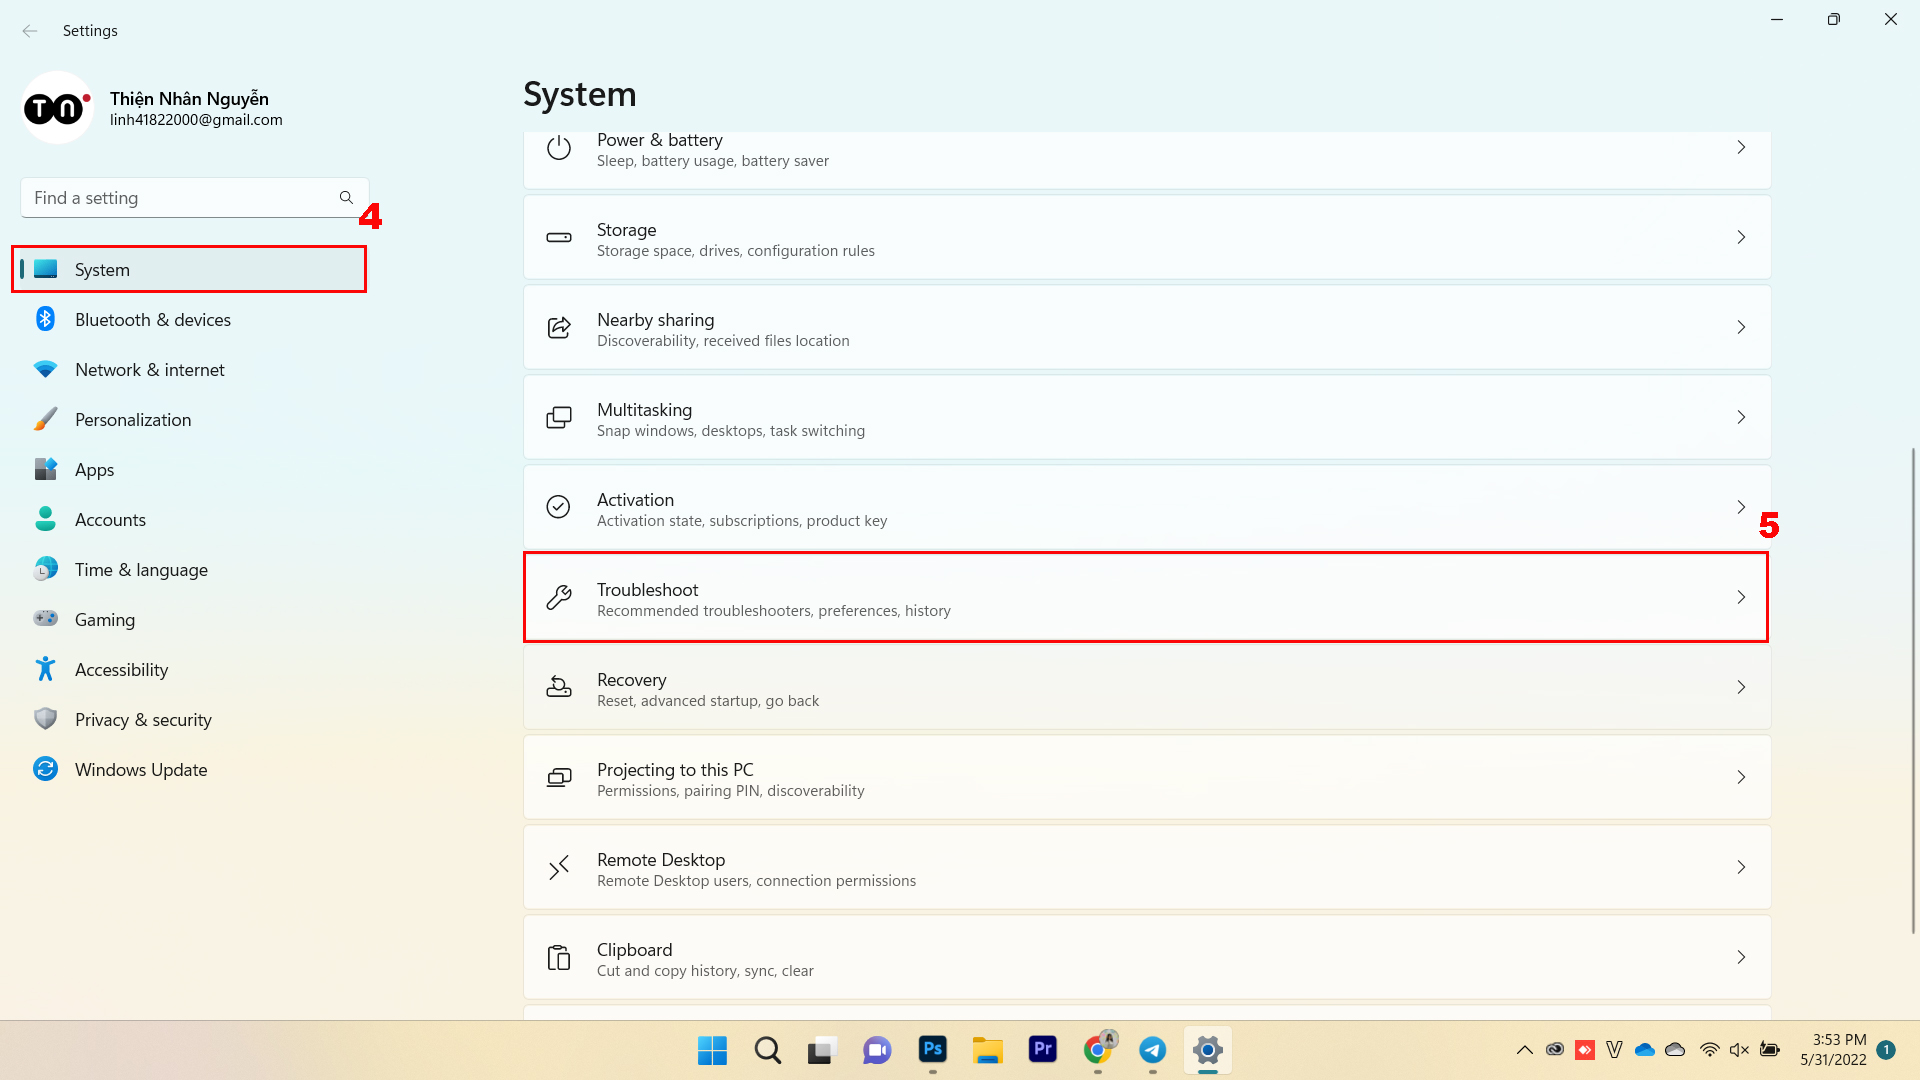Open Chat app on taskbar
The image size is (1920, 1080).
(x=877, y=1050)
